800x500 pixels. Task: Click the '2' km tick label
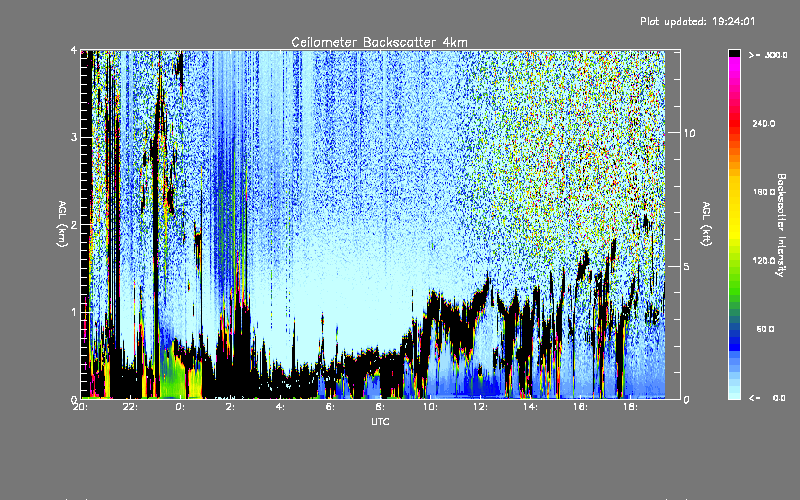pos(74,225)
